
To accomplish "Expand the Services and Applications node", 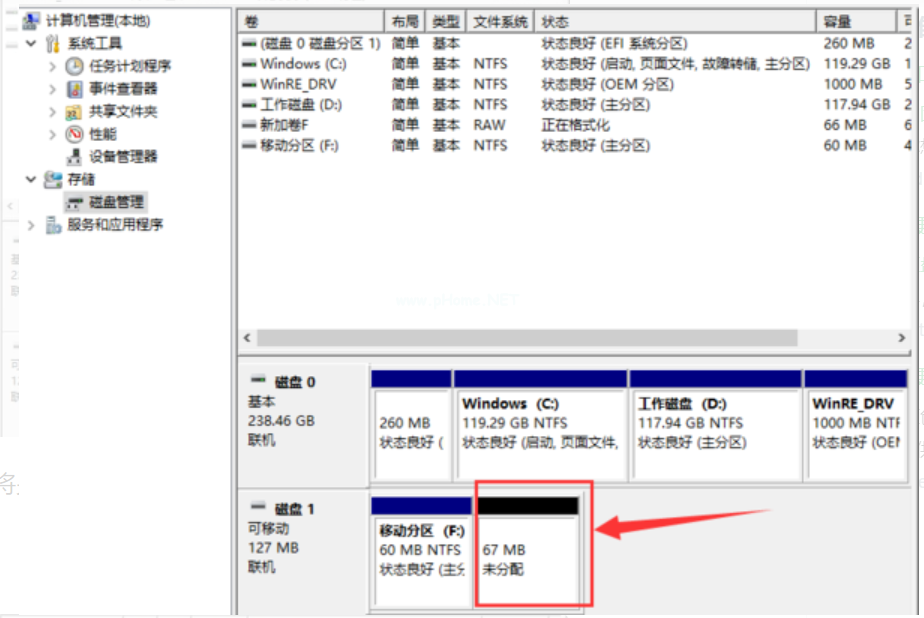I will 31,225.
